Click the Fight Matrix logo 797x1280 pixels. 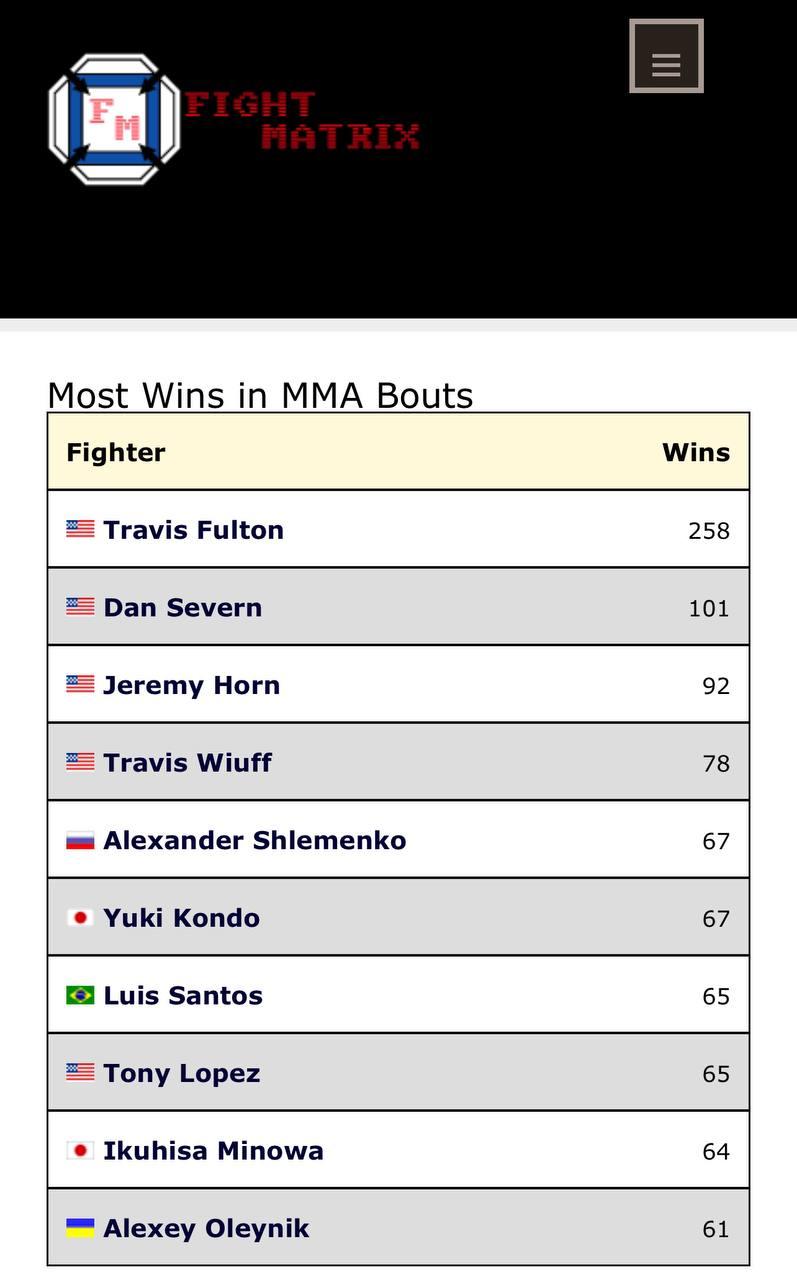114,119
